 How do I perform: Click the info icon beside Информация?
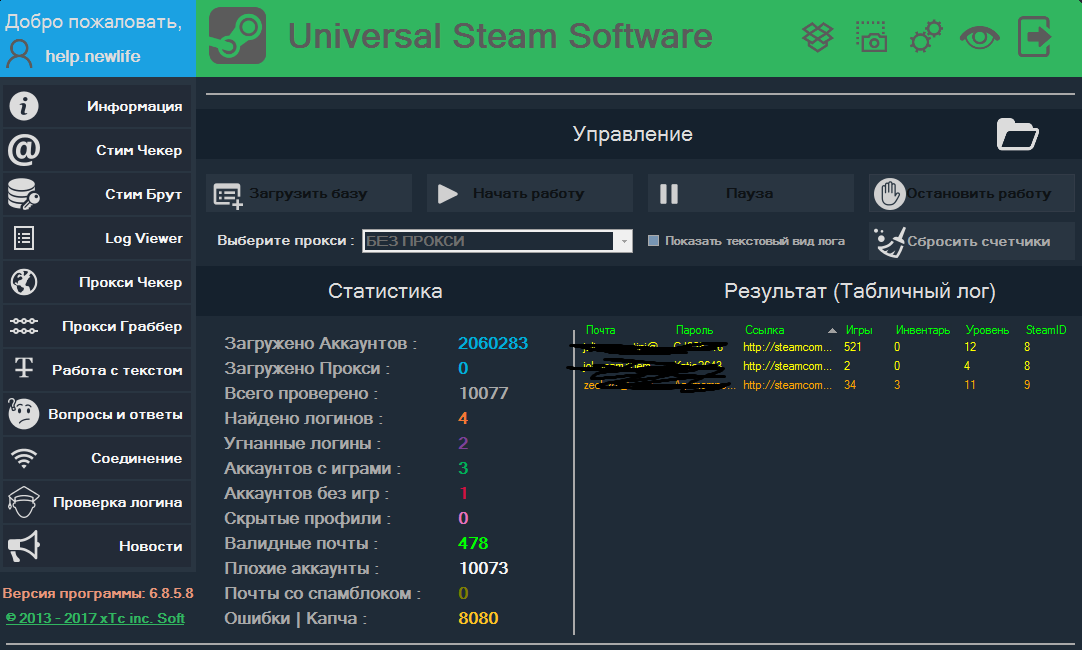click(23, 106)
